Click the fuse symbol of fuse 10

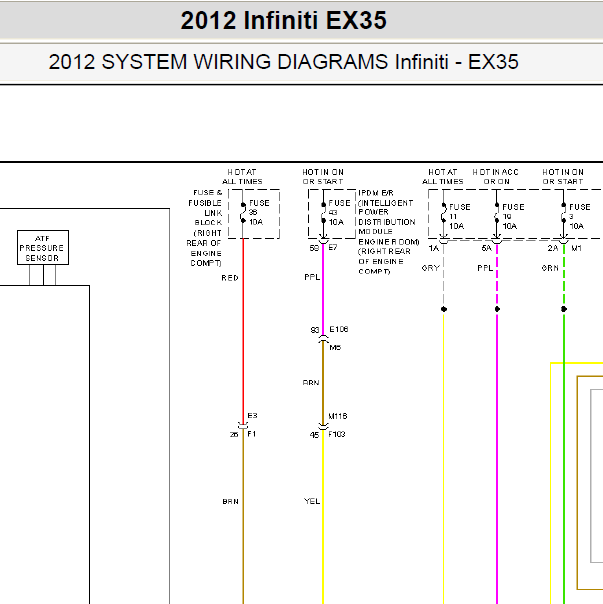pos(497,213)
